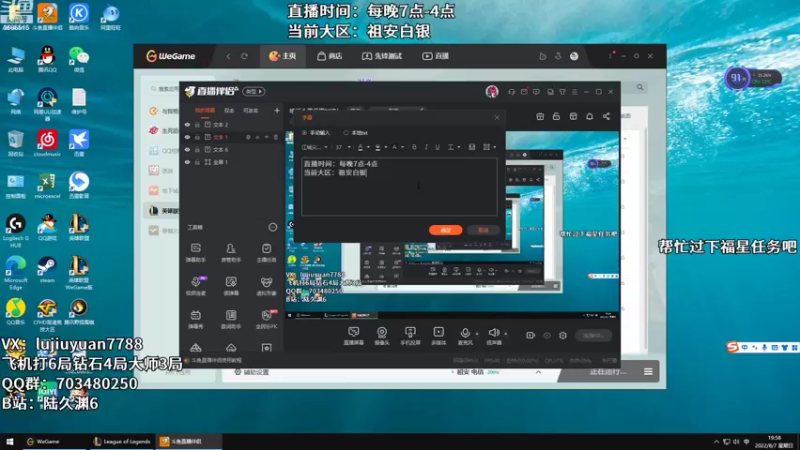The width and height of the screenshot is (800, 450).
Task: Delete the 文本 1 layer with trash icon
Action: tap(276, 137)
